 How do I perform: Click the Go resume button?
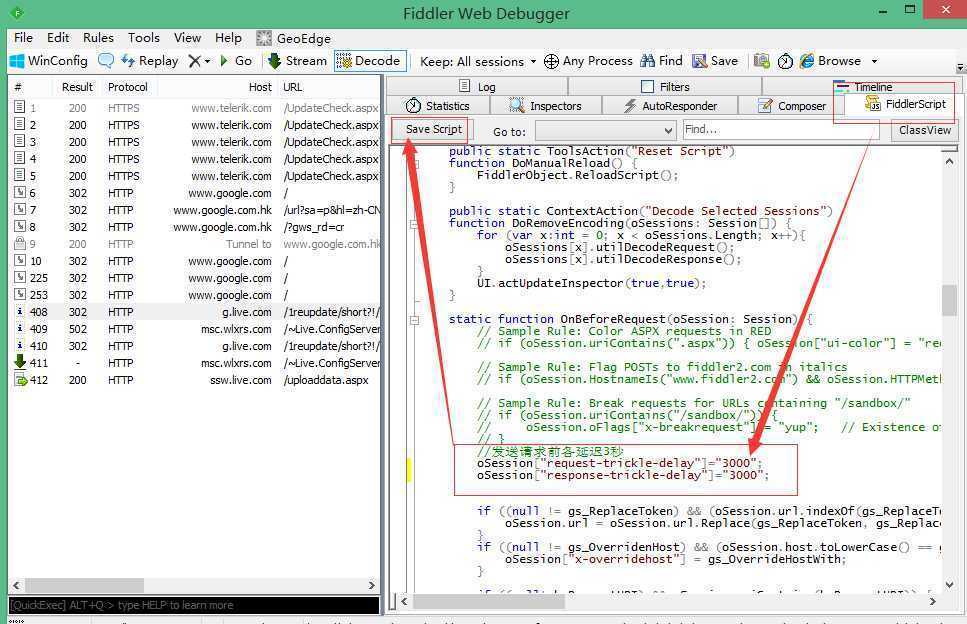coord(236,61)
